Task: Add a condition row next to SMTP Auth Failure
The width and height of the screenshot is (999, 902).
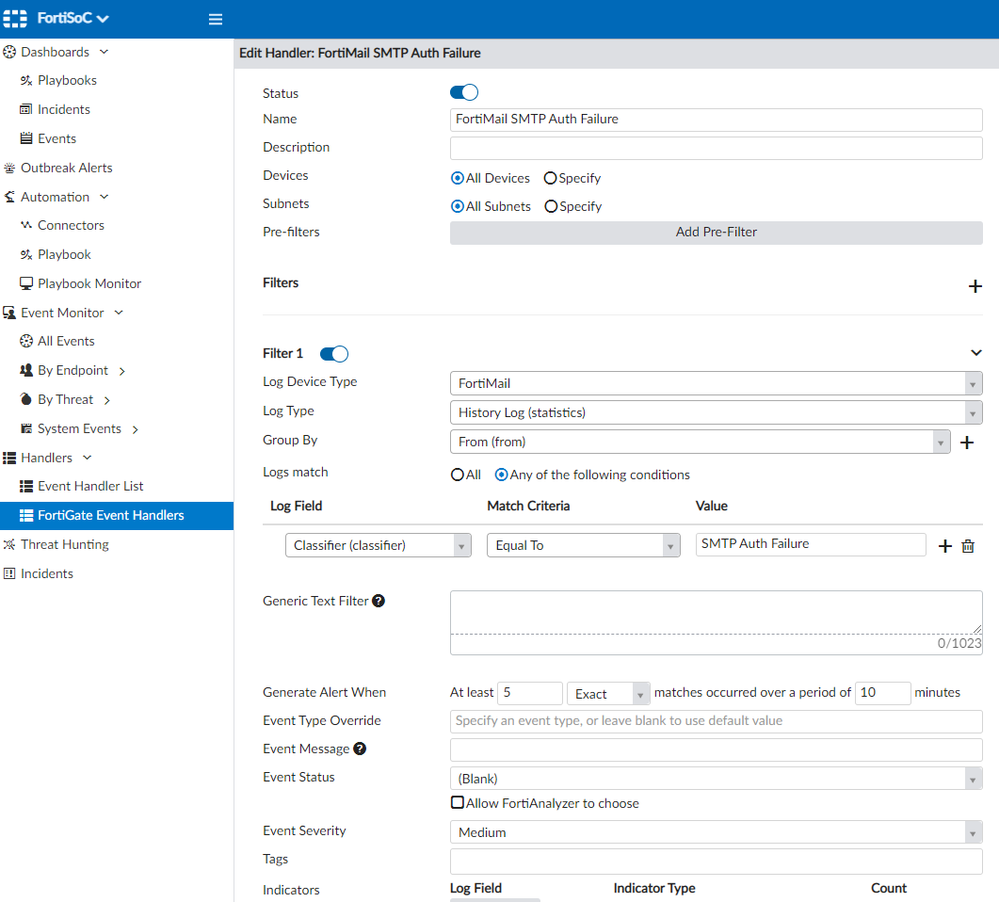Action: click(x=944, y=546)
